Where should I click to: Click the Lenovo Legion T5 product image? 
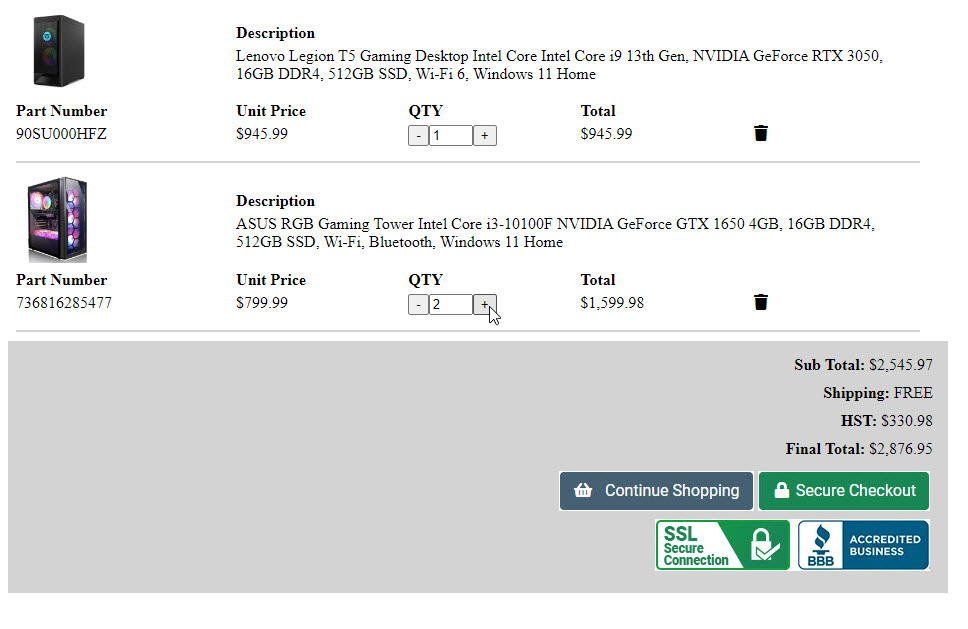tap(58, 50)
